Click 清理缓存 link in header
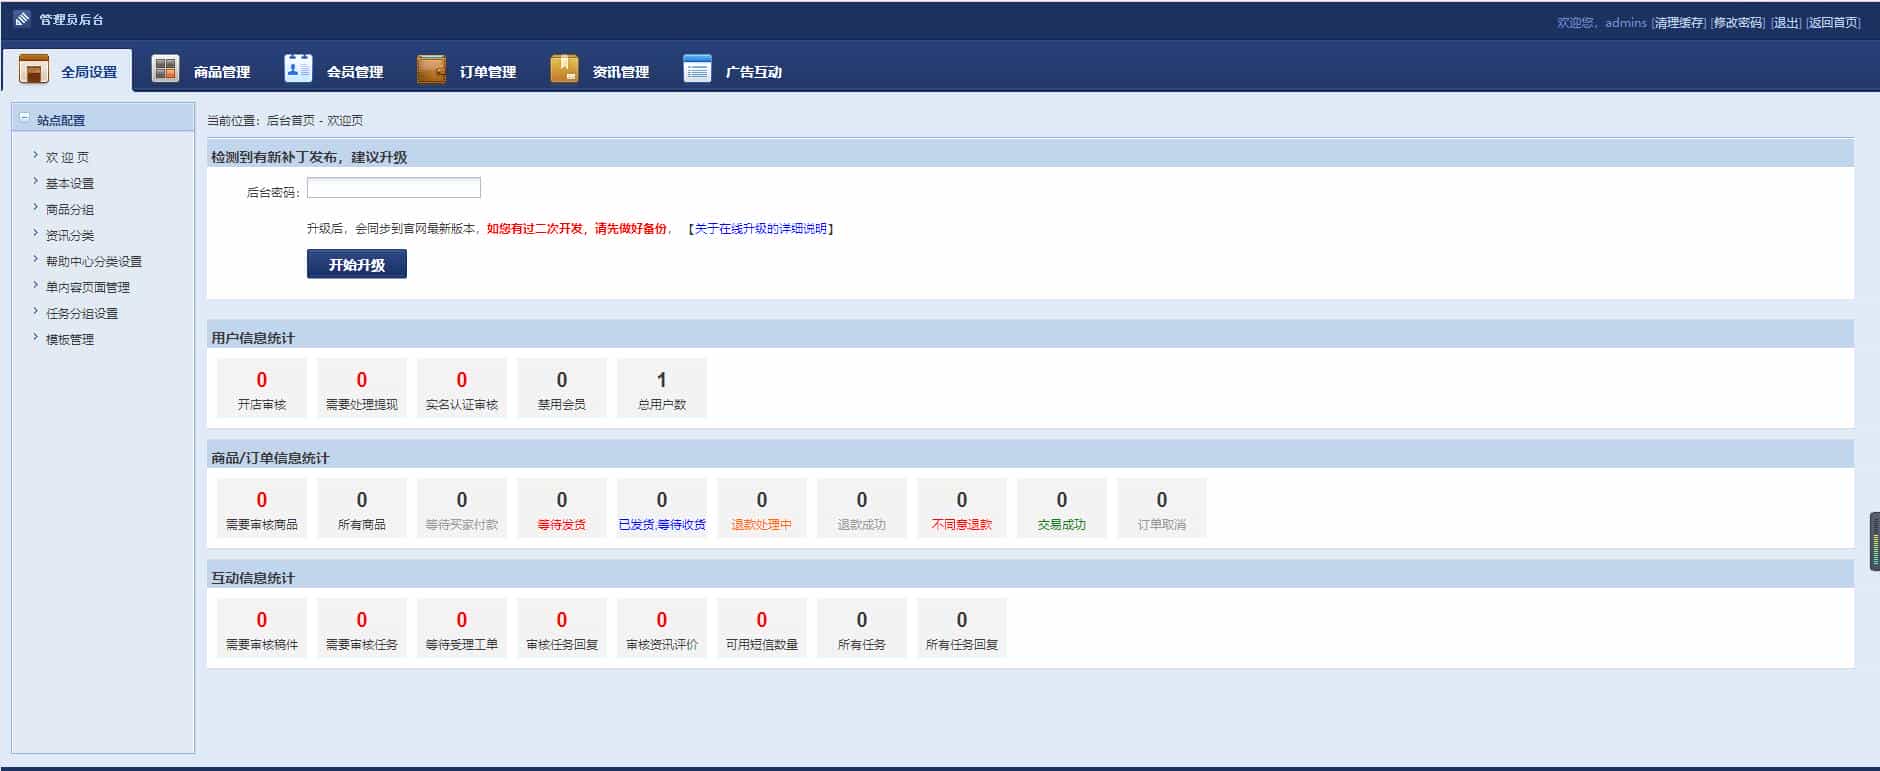Screen dimensions: 1880x771 [x=1679, y=23]
